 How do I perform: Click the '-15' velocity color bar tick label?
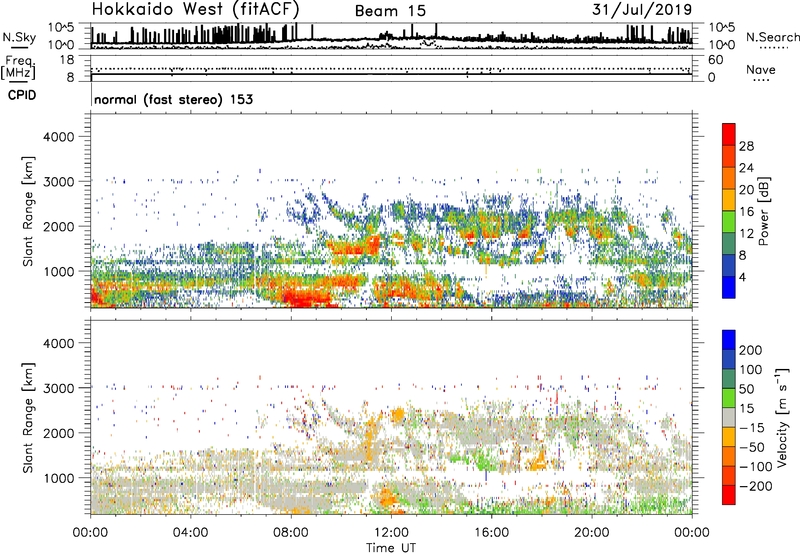(x=753, y=427)
